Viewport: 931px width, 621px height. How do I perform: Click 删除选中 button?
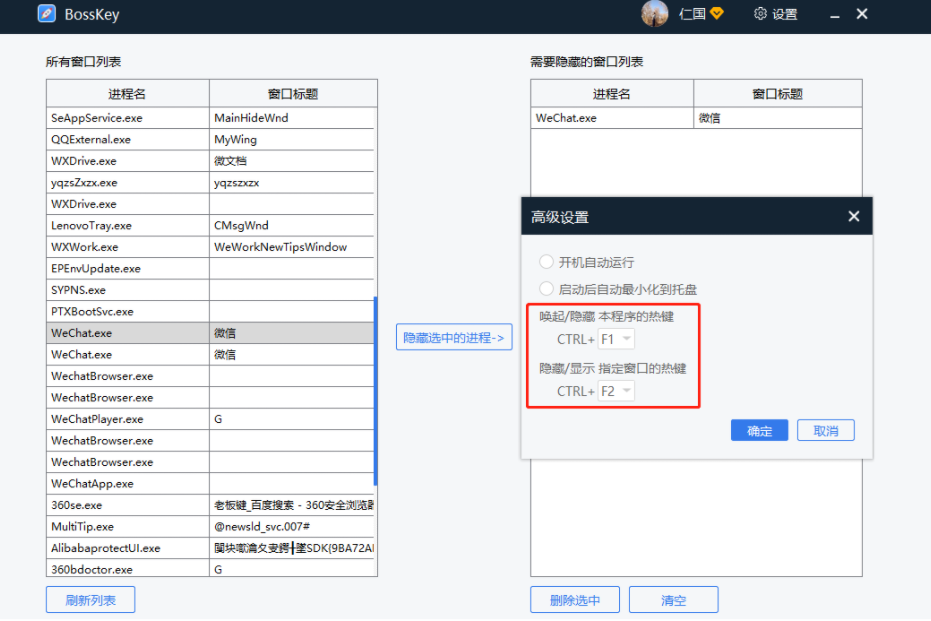(575, 600)
